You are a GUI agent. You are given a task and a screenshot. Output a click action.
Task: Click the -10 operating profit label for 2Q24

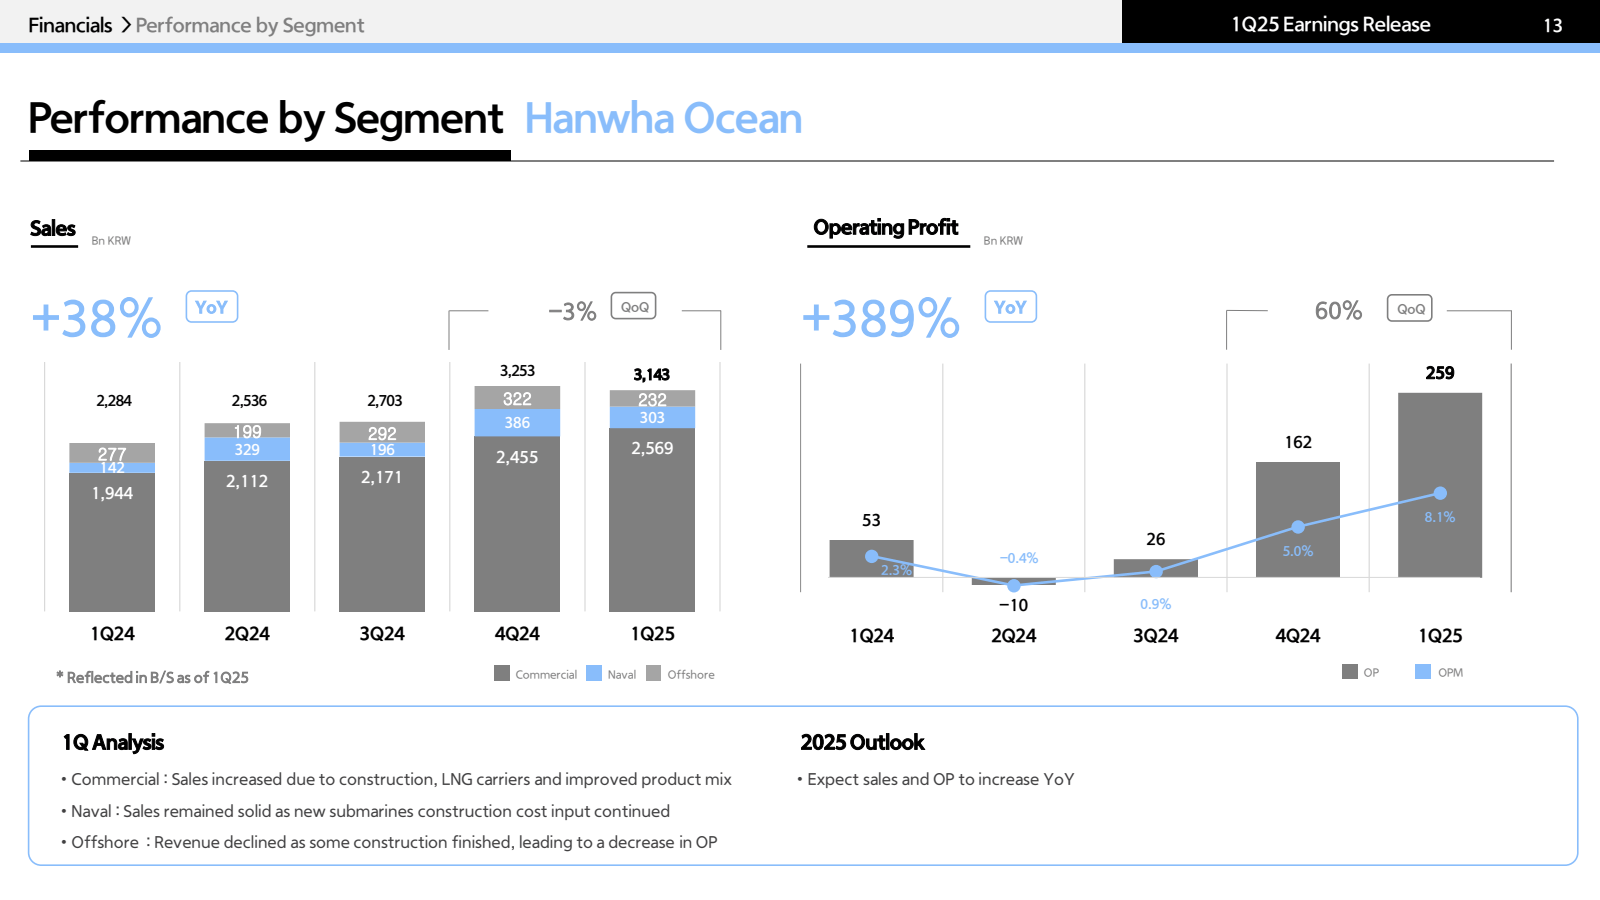click(x=1013, y=605)
